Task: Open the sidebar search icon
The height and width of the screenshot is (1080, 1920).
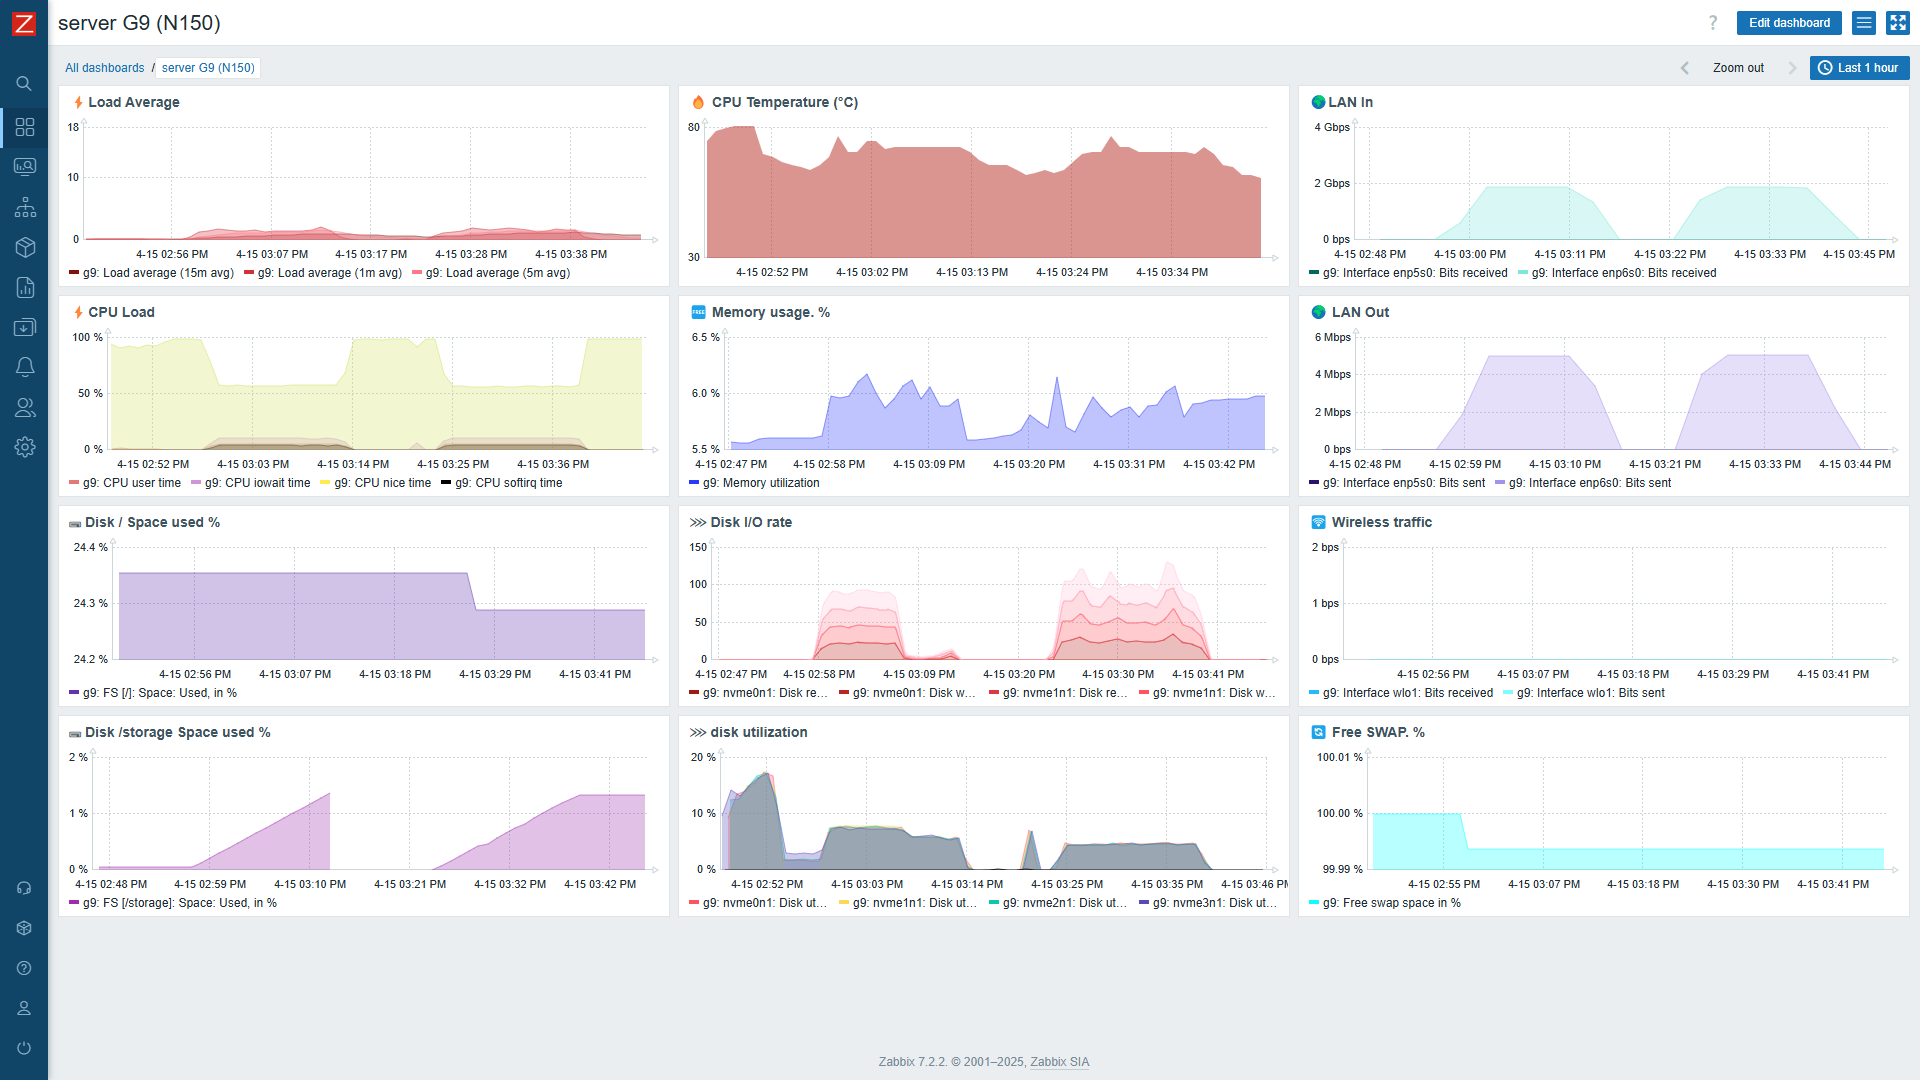Action: click(x=24, y=84)
